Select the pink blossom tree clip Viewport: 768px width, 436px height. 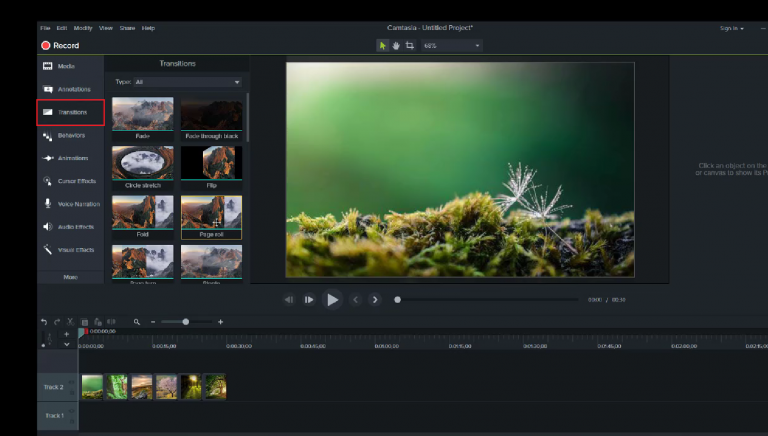pos(166,387)
